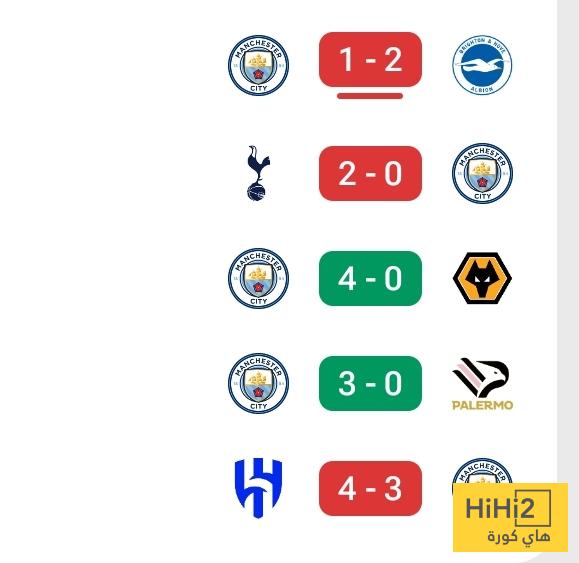This screenshot has width=579, height=563.
Task: Select the Tottenham Hotspur cockerel logo
Action: 258,173
